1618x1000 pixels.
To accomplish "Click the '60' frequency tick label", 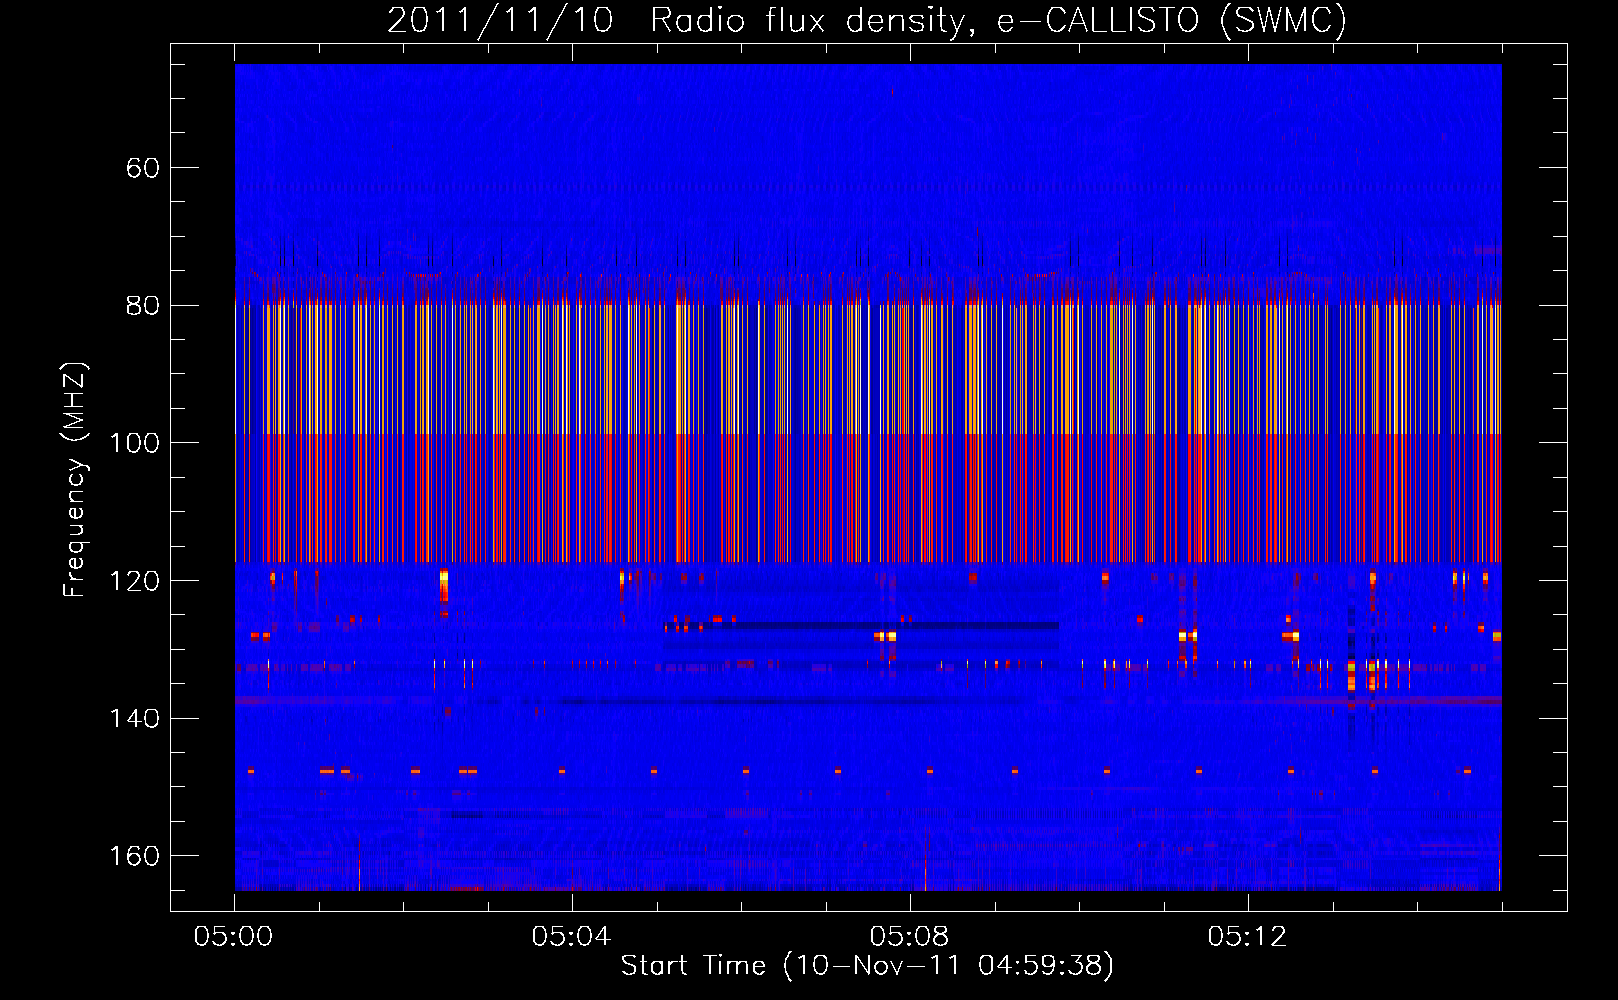I will tap(143, 167).
